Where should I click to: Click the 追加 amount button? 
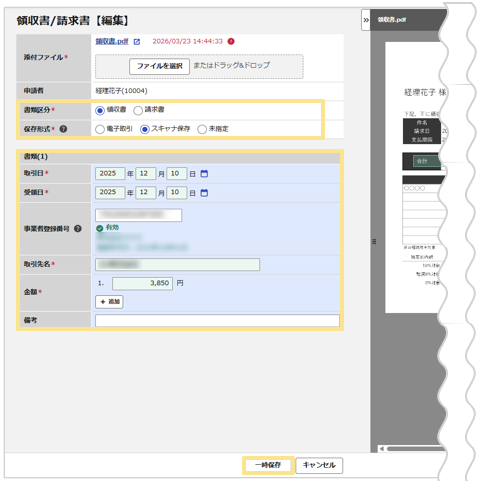(109, 302)
